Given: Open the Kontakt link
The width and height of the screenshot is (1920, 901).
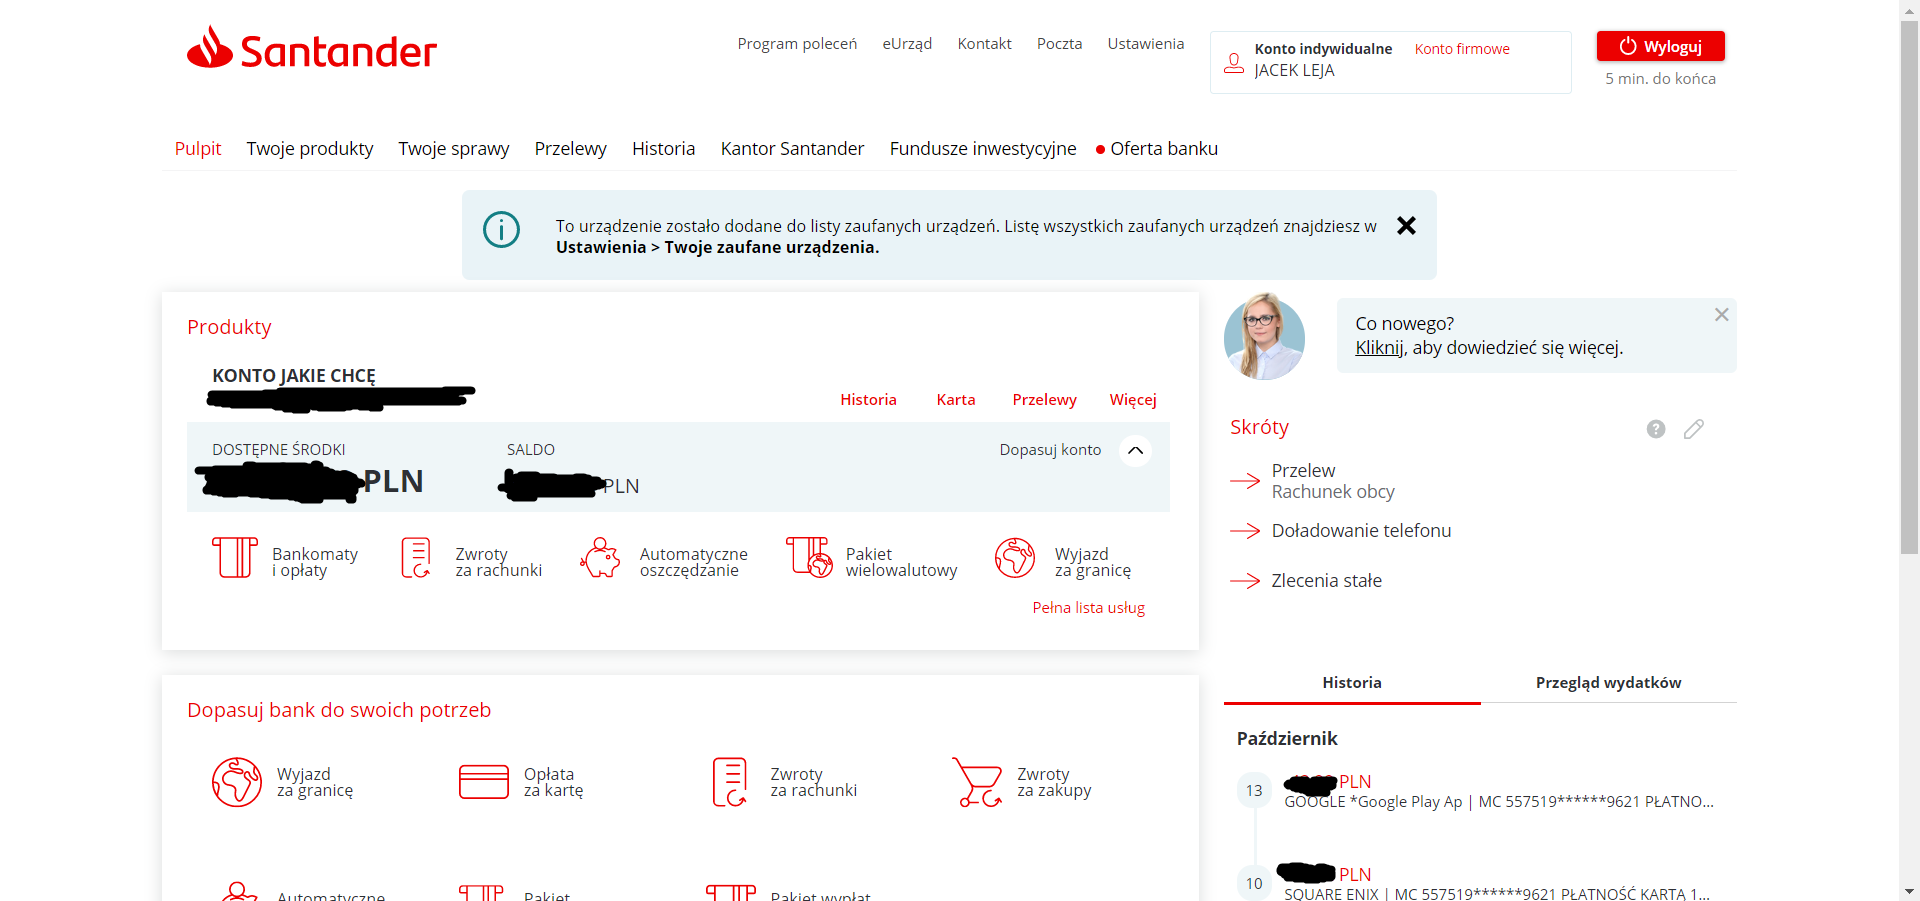Looking at the screenshot, I should [984, 44].
